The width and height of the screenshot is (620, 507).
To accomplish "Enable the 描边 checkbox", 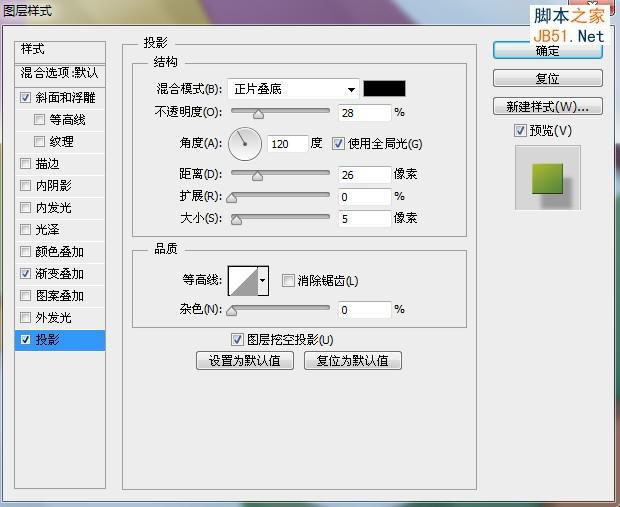I will click(25, 163).
